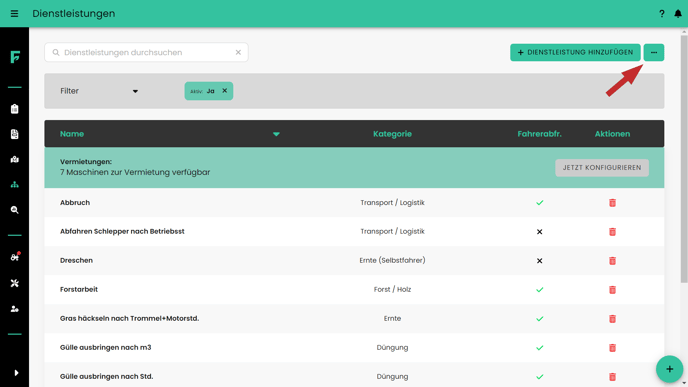
Task: Click the Aktiv: Ja filter chip
Action: tap(209, 91)
